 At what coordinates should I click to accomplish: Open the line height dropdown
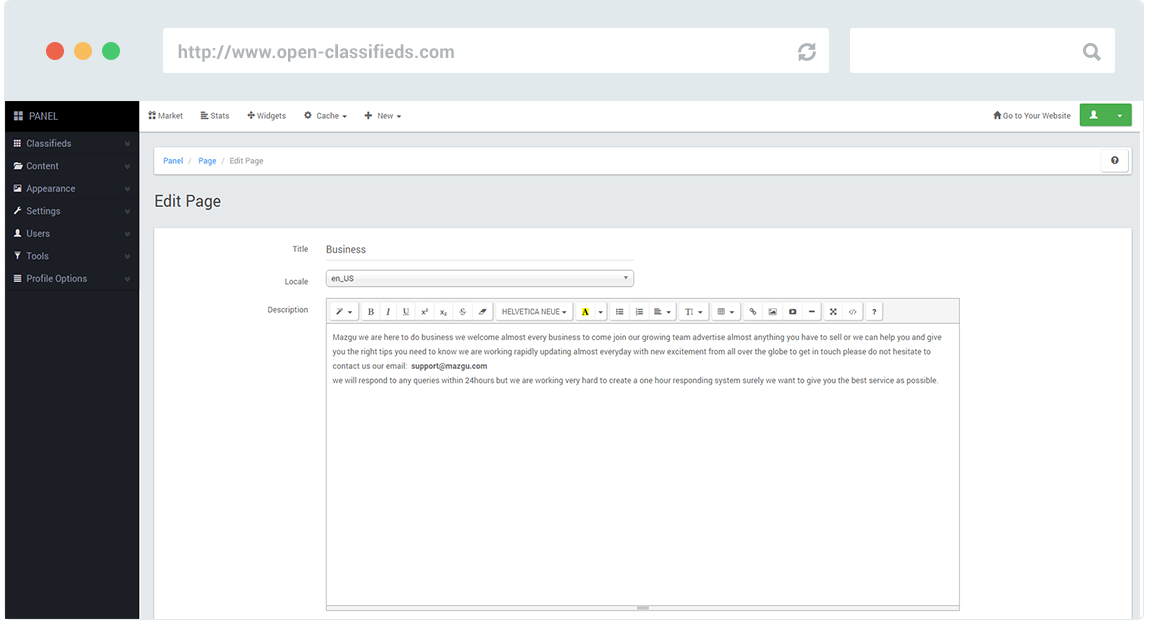click(694, 312)
